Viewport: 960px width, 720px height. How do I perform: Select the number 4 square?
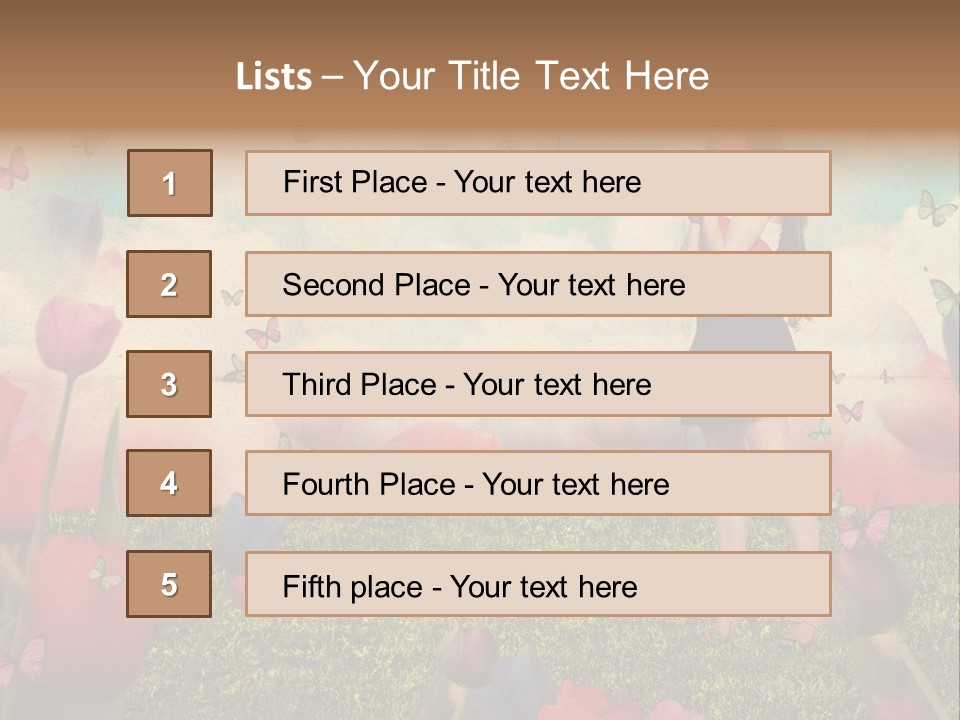[x=169, y=483]
